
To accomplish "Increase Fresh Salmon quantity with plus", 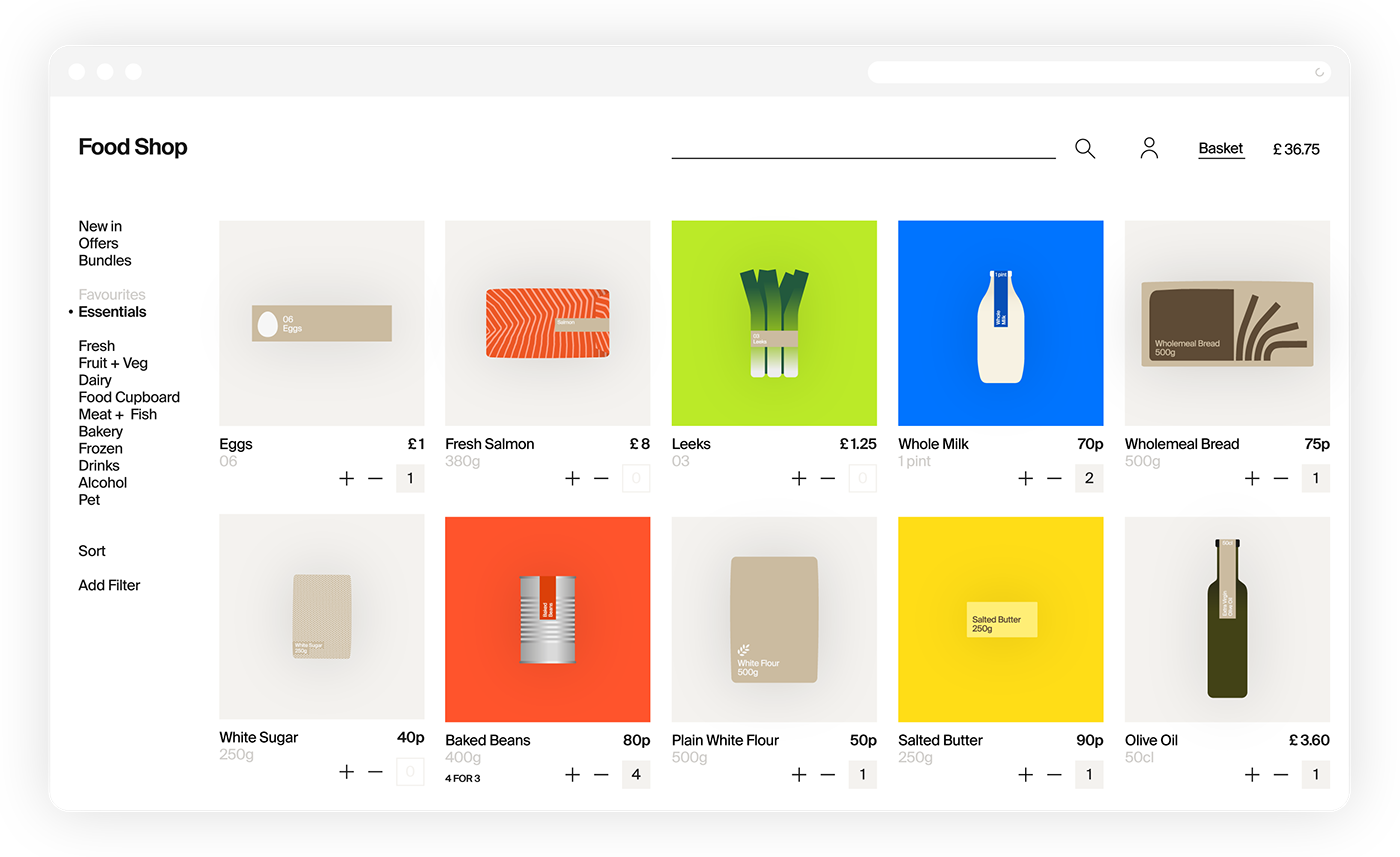I will 572,479.
